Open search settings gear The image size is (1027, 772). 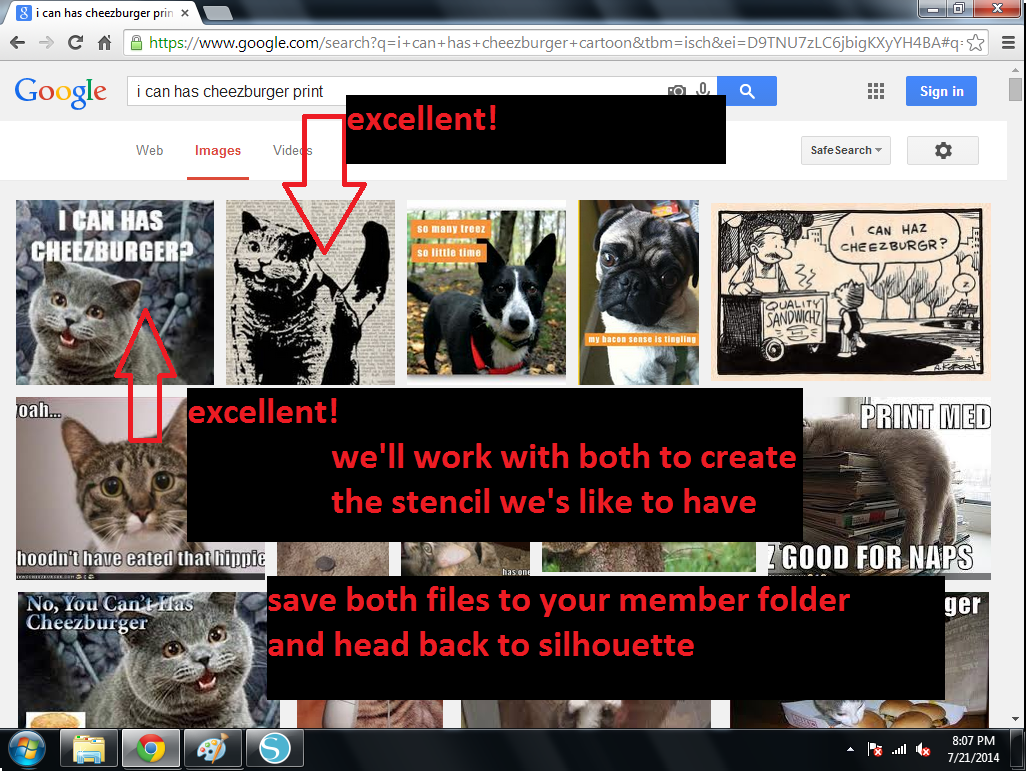943,151
